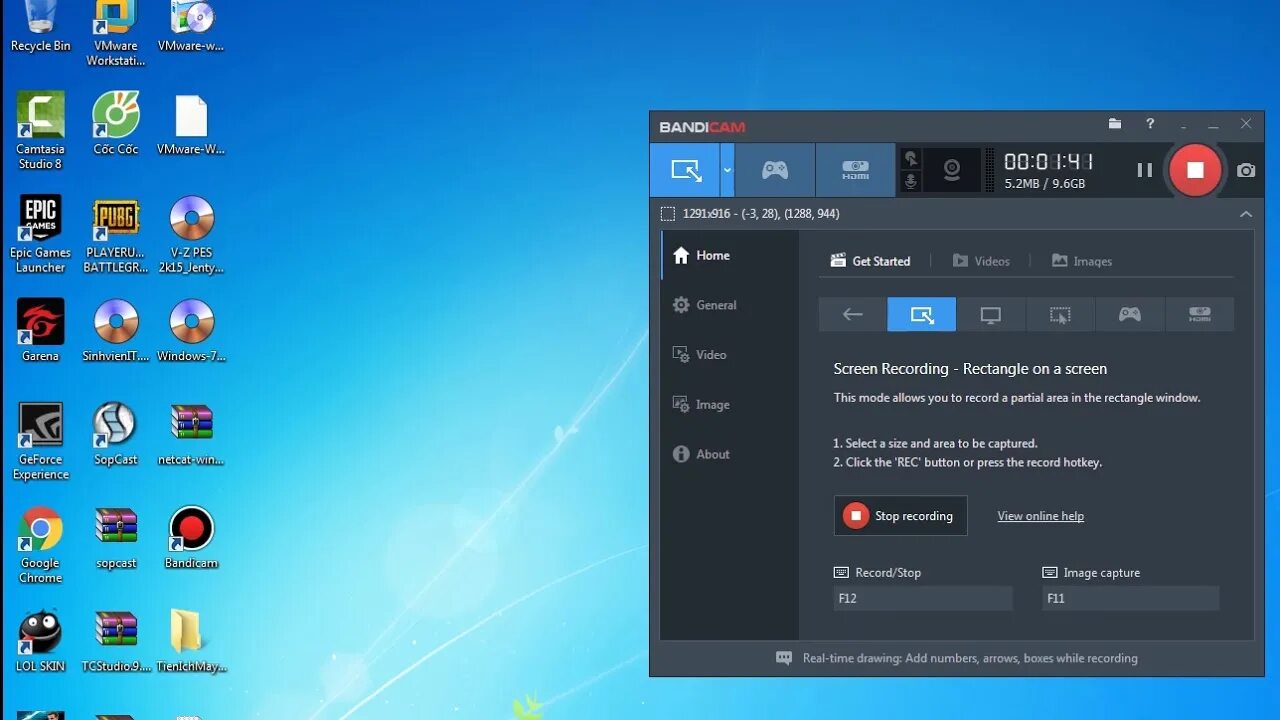
Task: Click the Stop recording button
Action: tap(901, 516)
